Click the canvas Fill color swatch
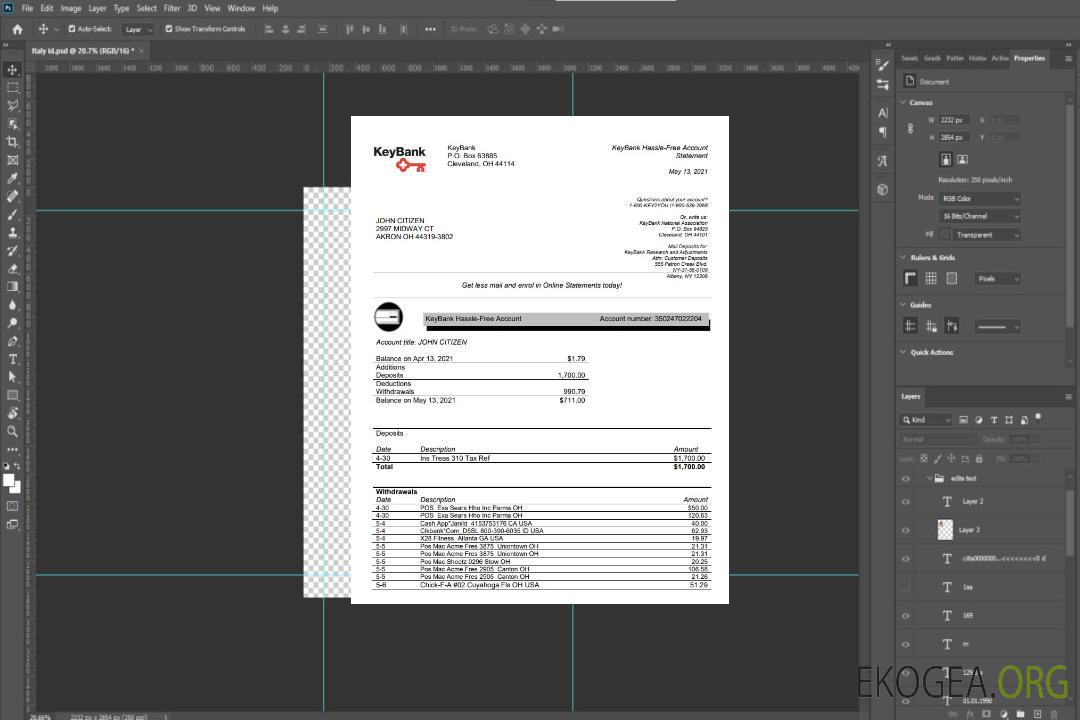 pyautogui.click(x=945, y=234)
